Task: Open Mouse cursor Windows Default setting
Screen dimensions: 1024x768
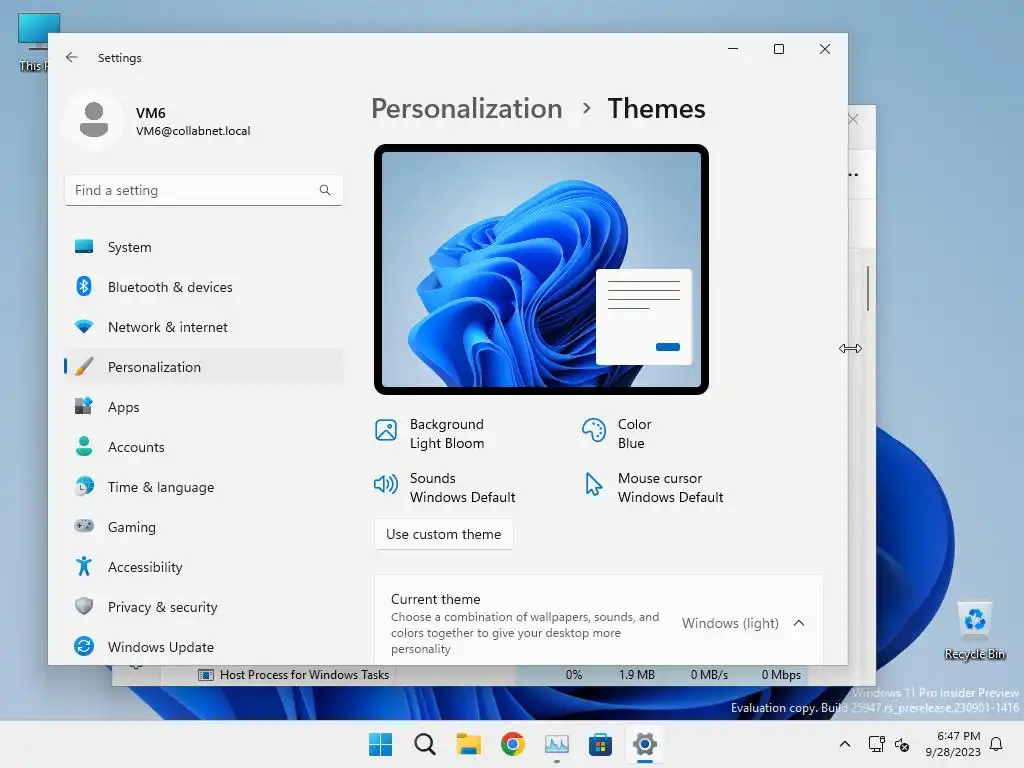Action: click(653, 488)
